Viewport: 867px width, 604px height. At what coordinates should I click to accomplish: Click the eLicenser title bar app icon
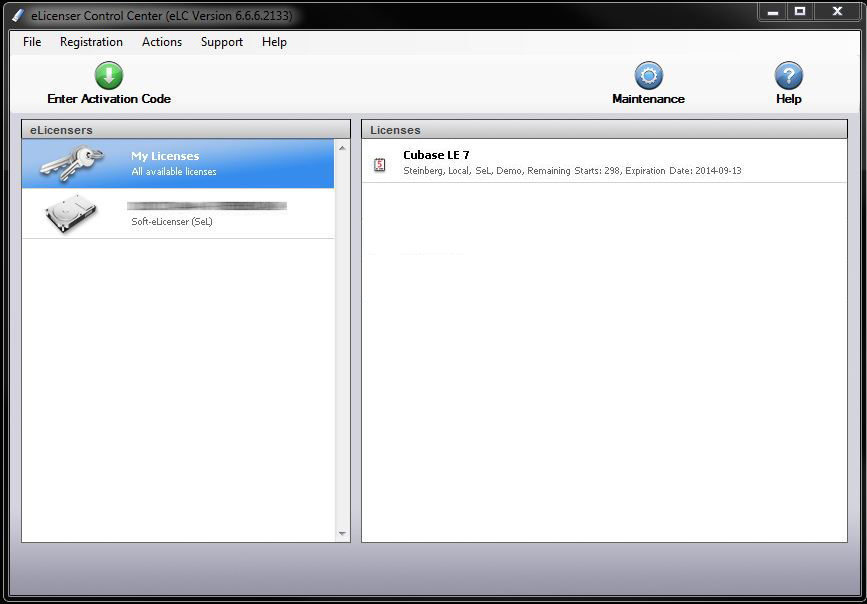tap(18, 15)
